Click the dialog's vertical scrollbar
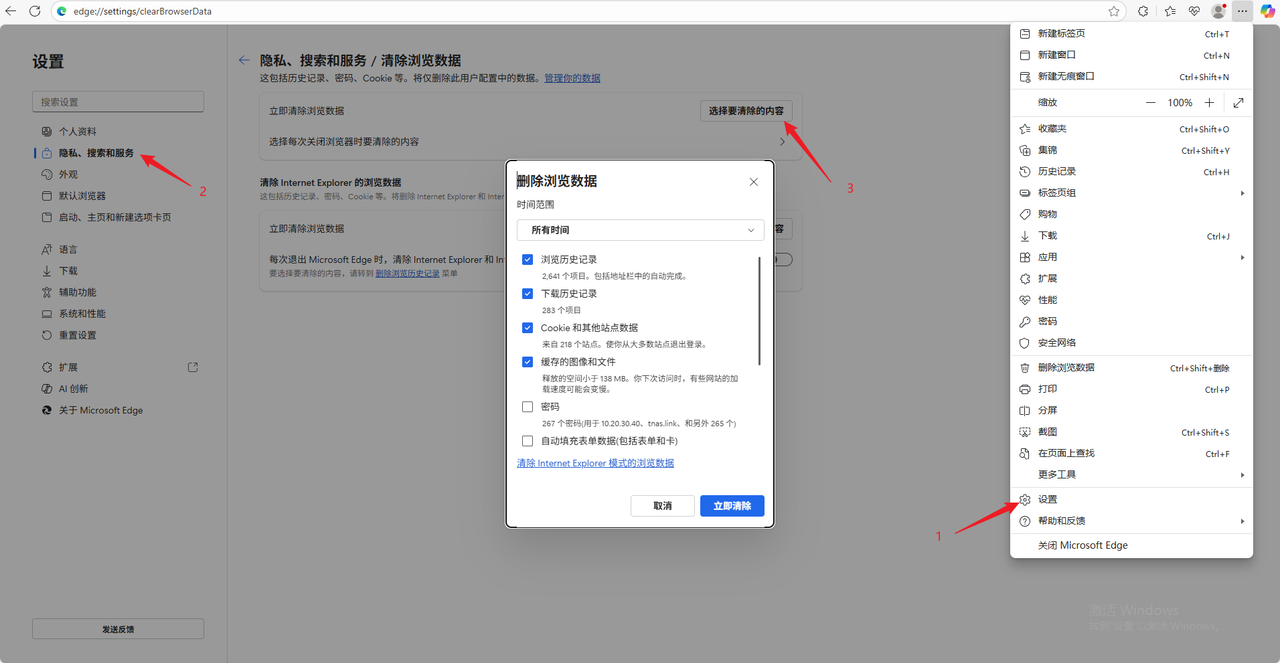1280x663 pixels. [759, 310]
